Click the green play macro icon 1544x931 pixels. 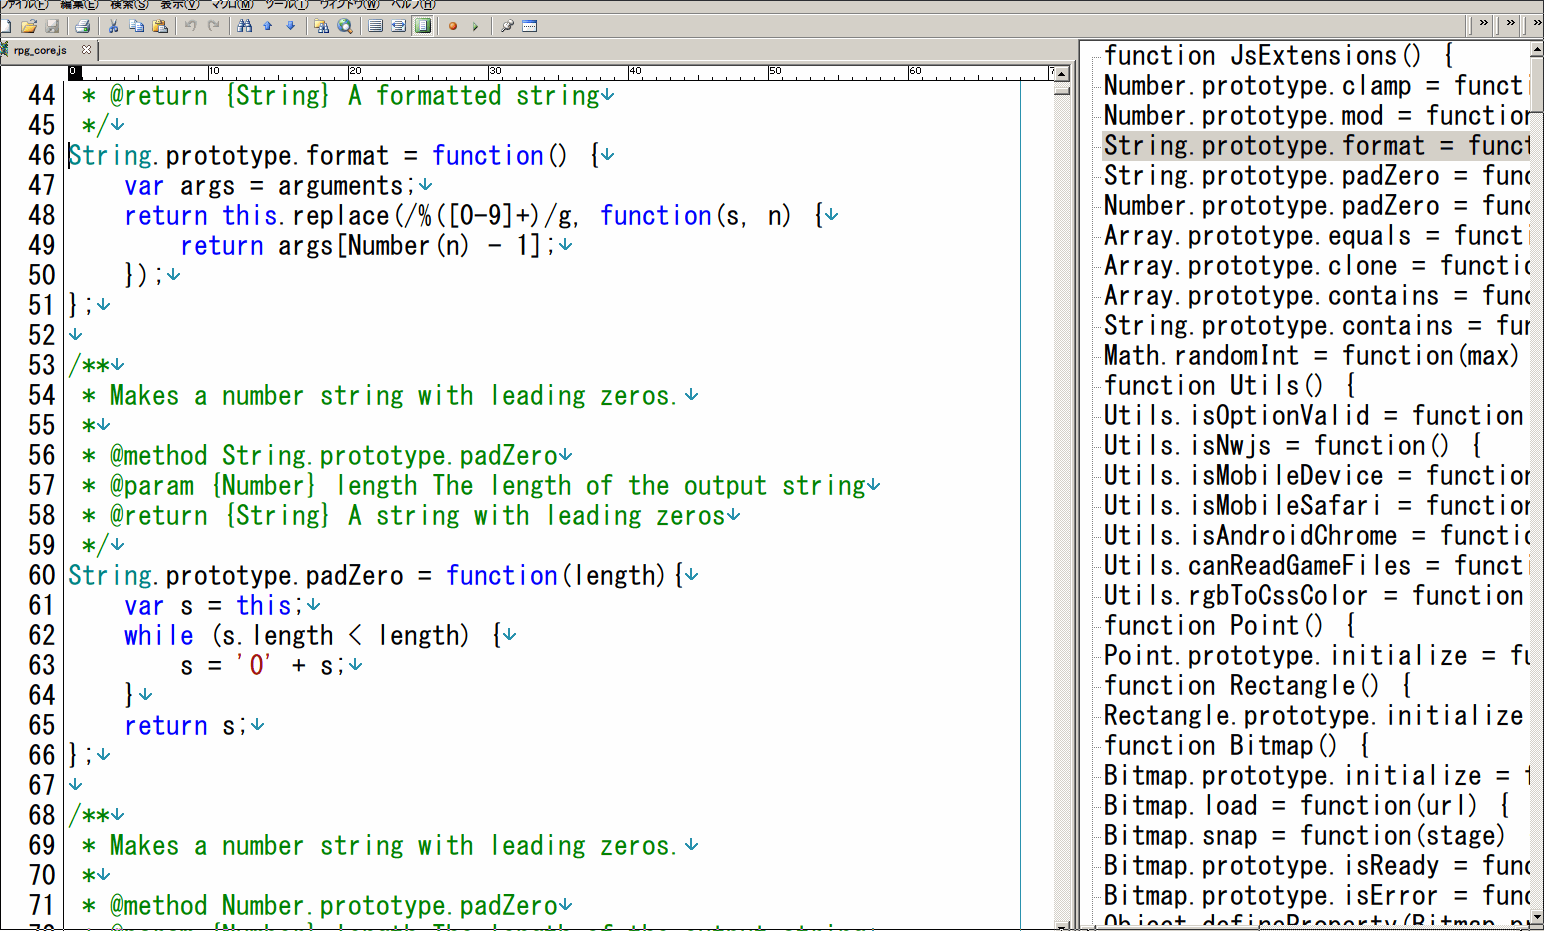[x=476, y=26]
